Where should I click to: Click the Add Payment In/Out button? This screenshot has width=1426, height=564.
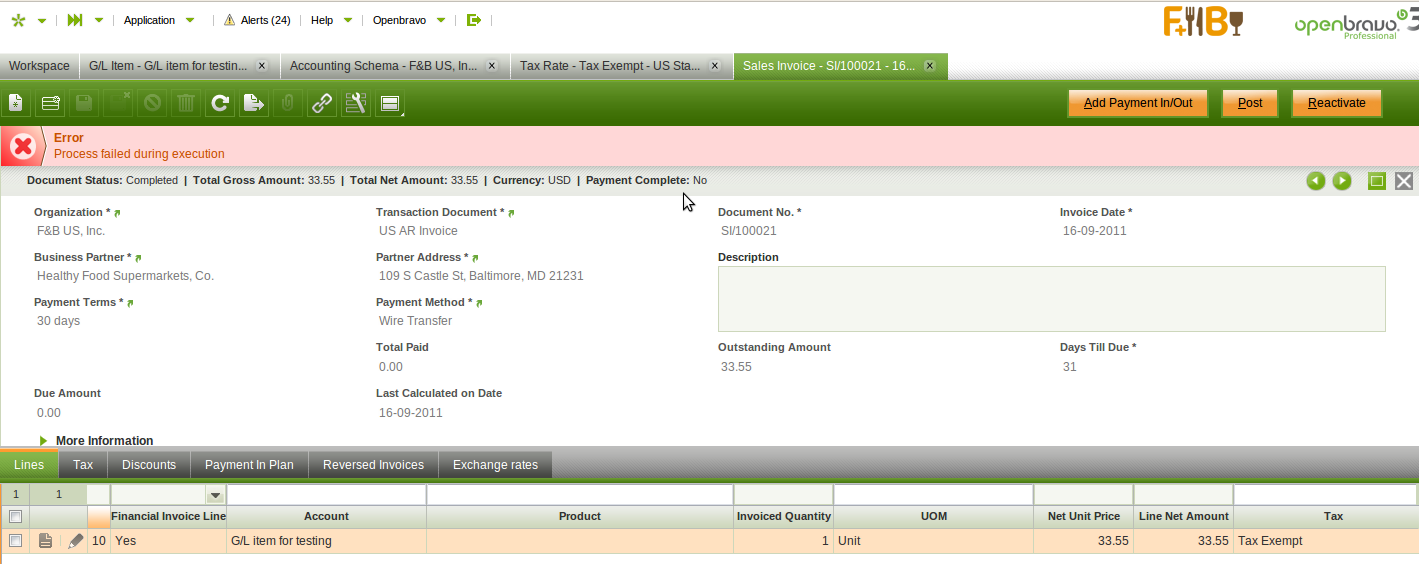(1138, 103)
